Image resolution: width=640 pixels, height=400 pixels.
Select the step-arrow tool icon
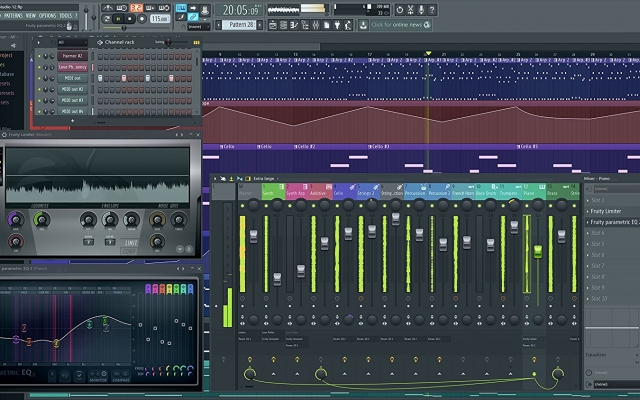193,8
